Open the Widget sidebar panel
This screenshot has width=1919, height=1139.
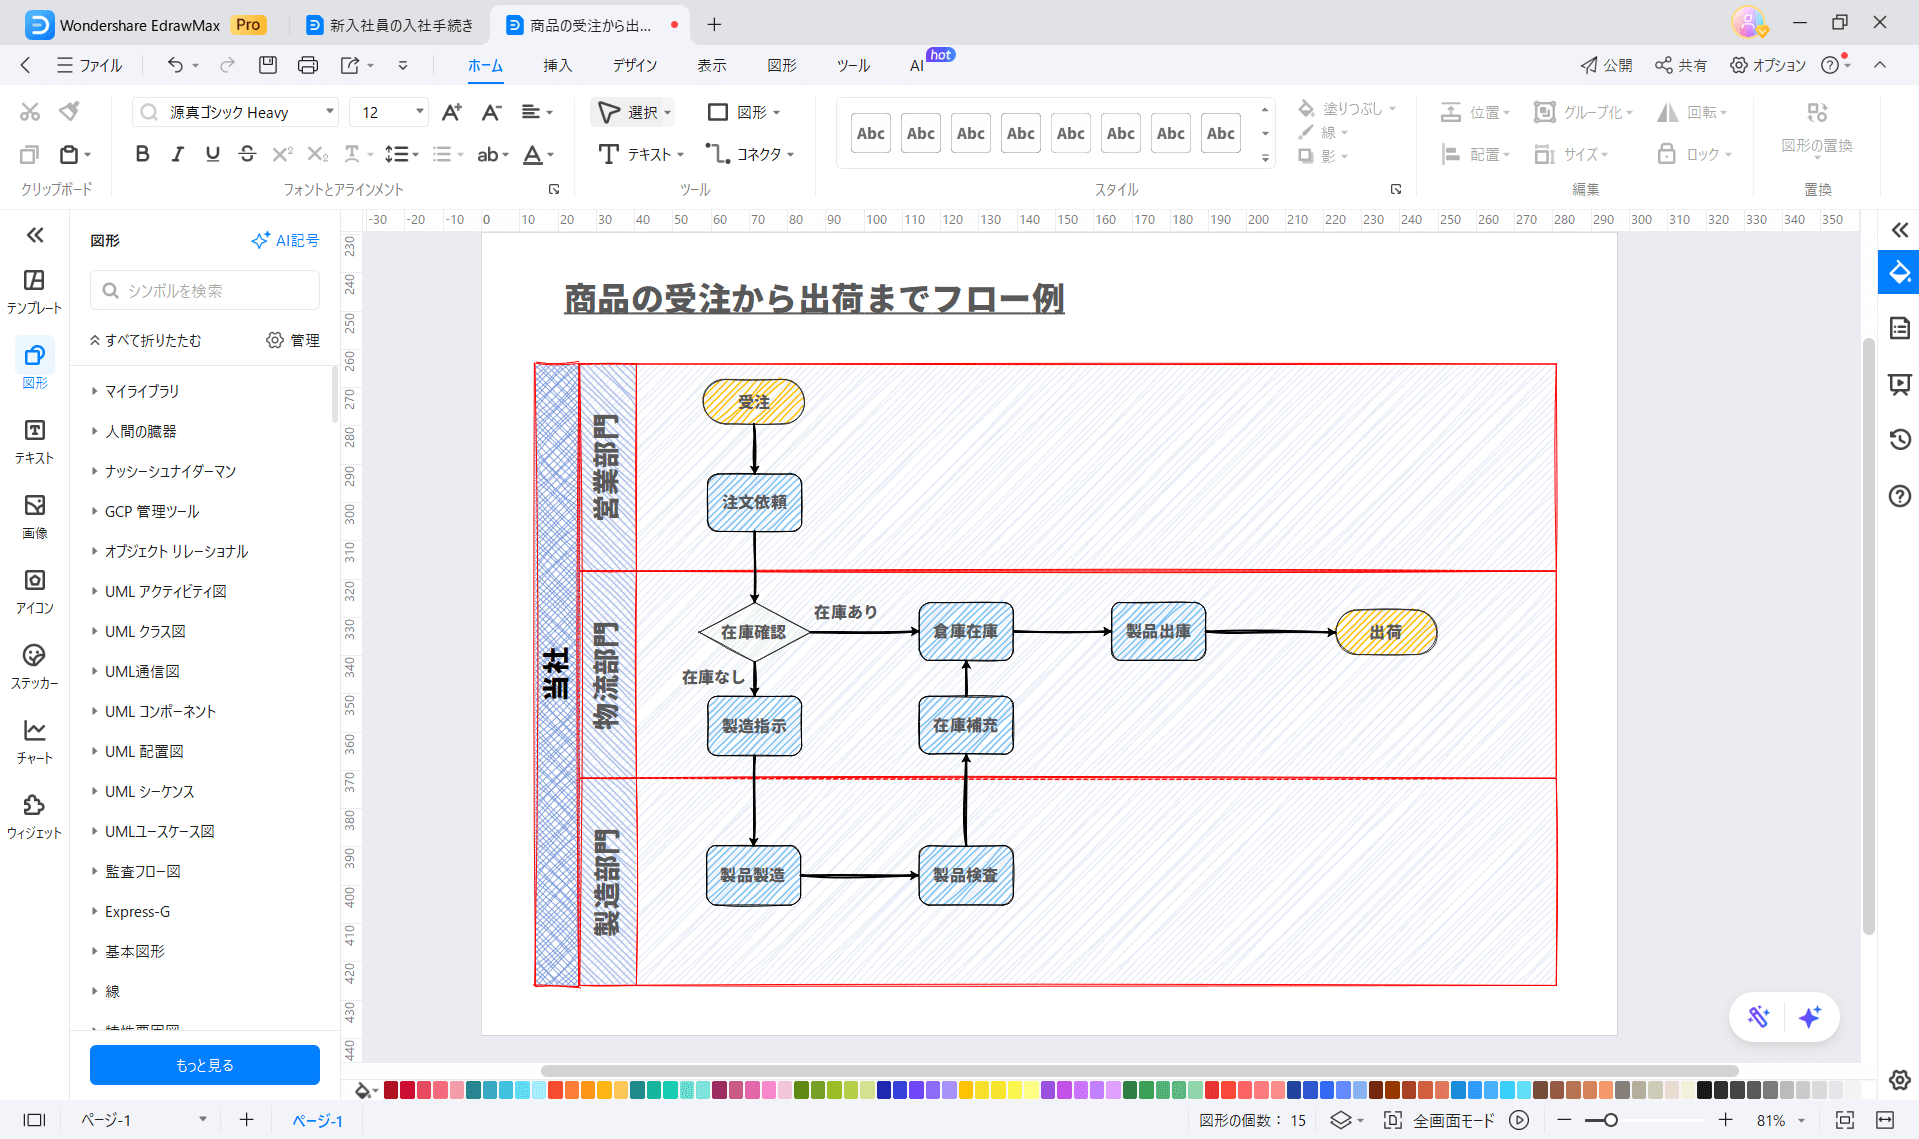(34, 816)
